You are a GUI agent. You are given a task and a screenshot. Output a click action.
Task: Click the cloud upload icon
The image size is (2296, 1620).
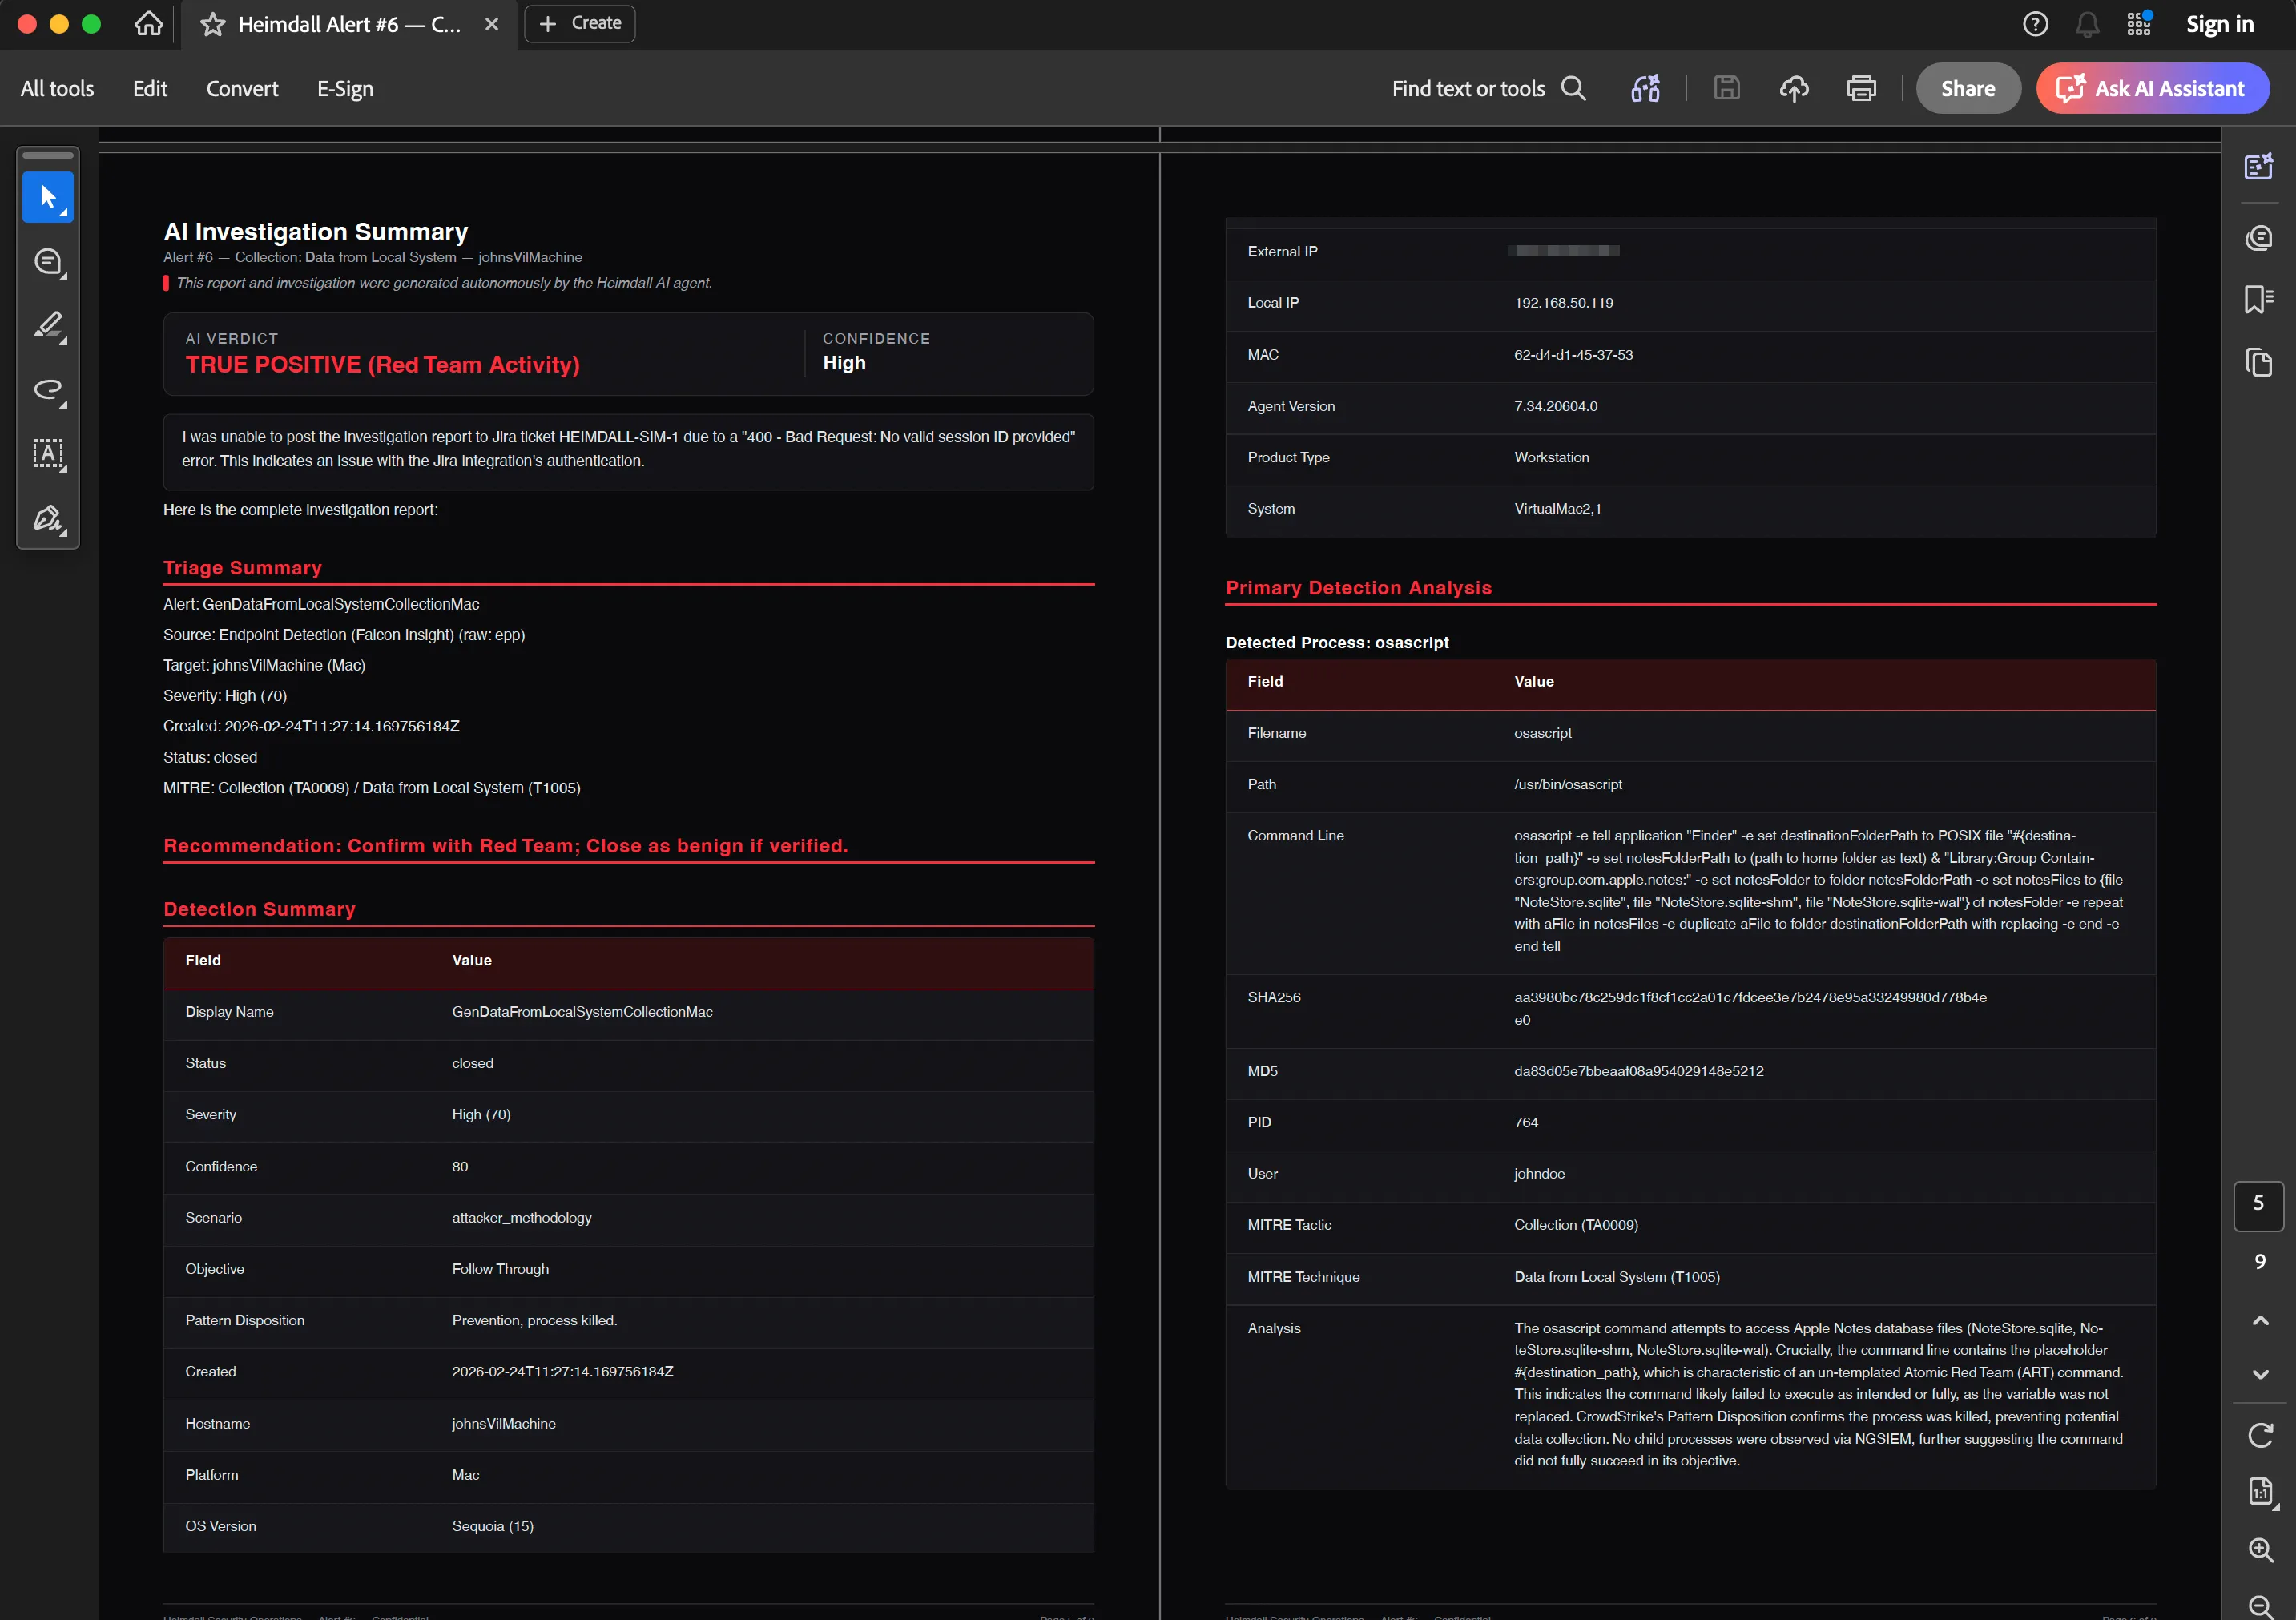(x=1794, y=88)
